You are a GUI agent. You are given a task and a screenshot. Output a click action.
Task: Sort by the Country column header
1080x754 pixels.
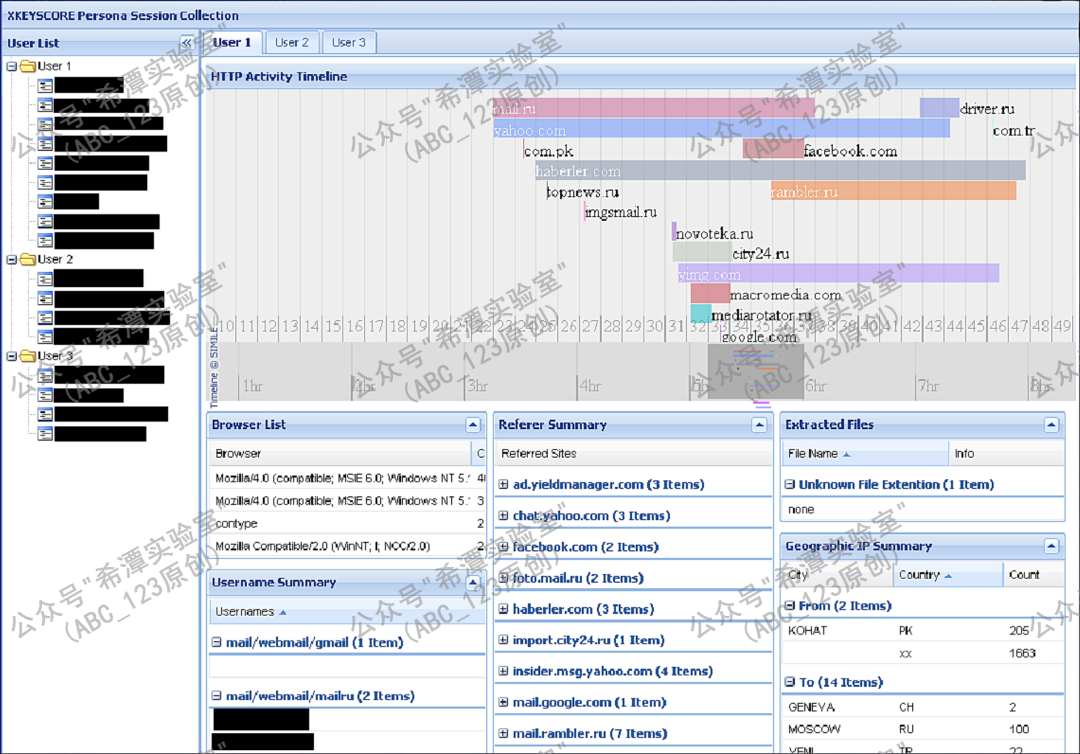point(948,575)
